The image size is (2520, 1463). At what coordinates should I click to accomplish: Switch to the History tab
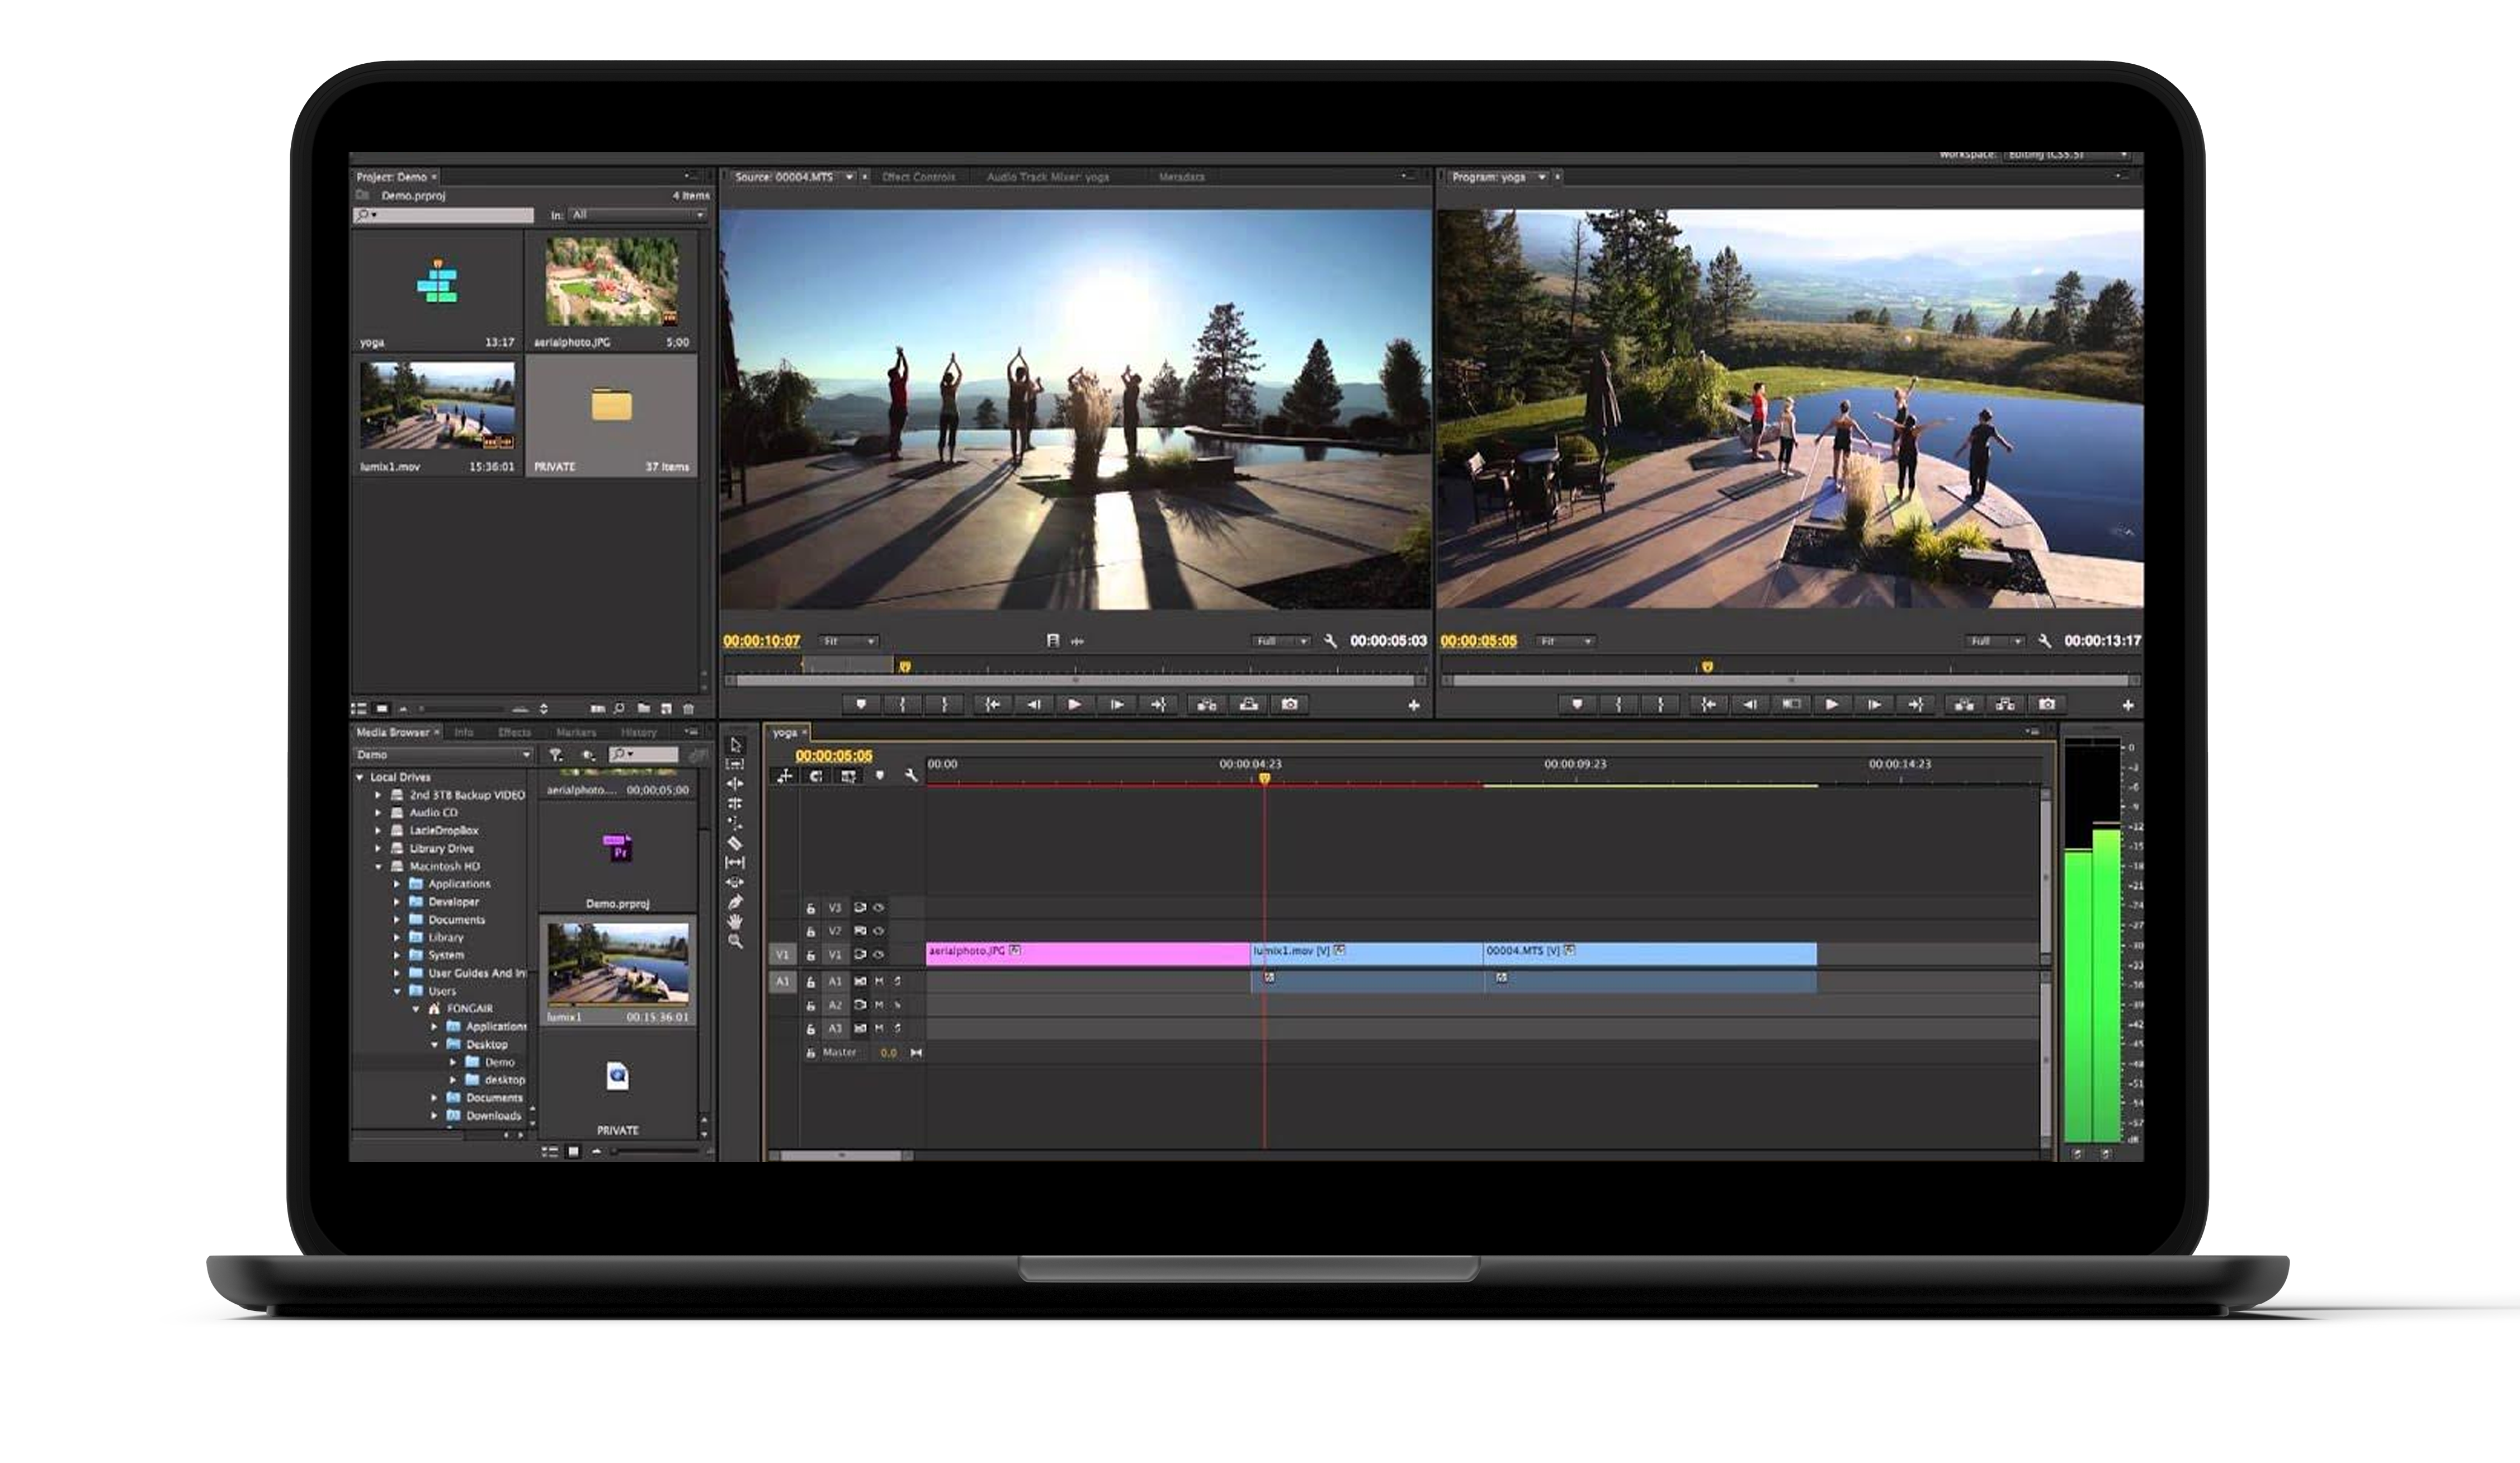(x=639, y=732)
